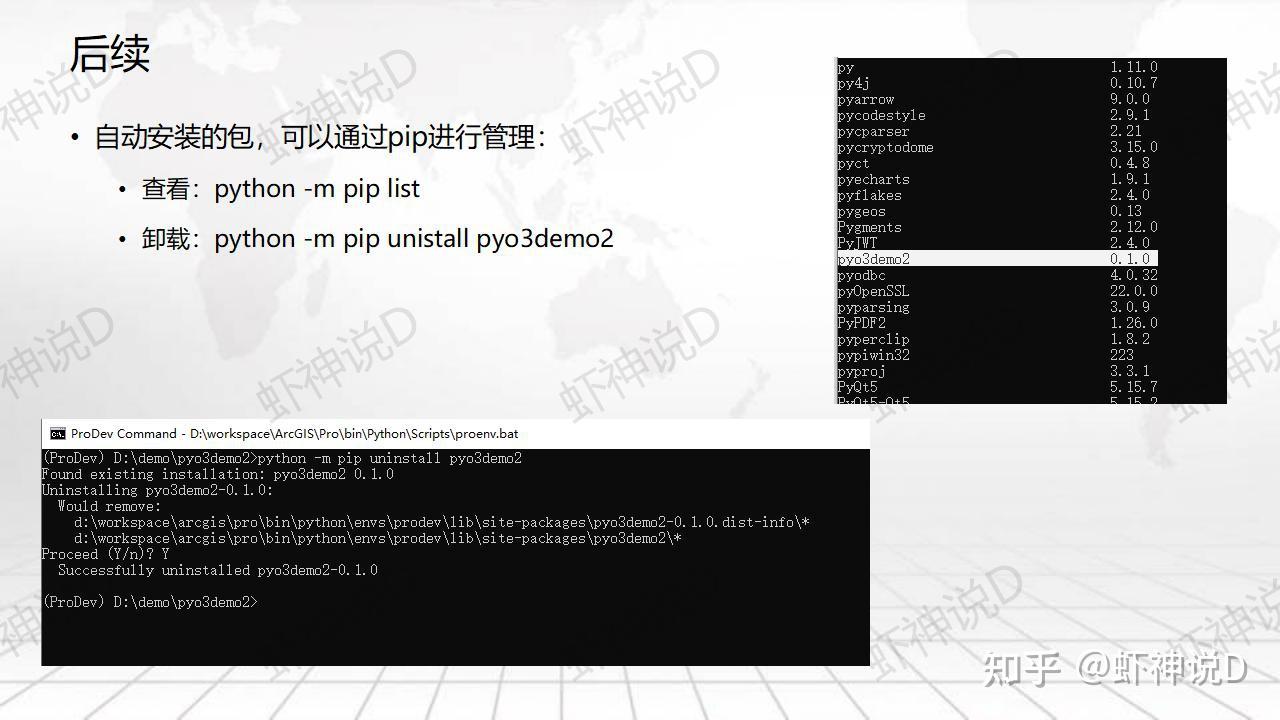Click the Found existing installation line
Viewport: 1280px width, 720px height.
[218, 474]
